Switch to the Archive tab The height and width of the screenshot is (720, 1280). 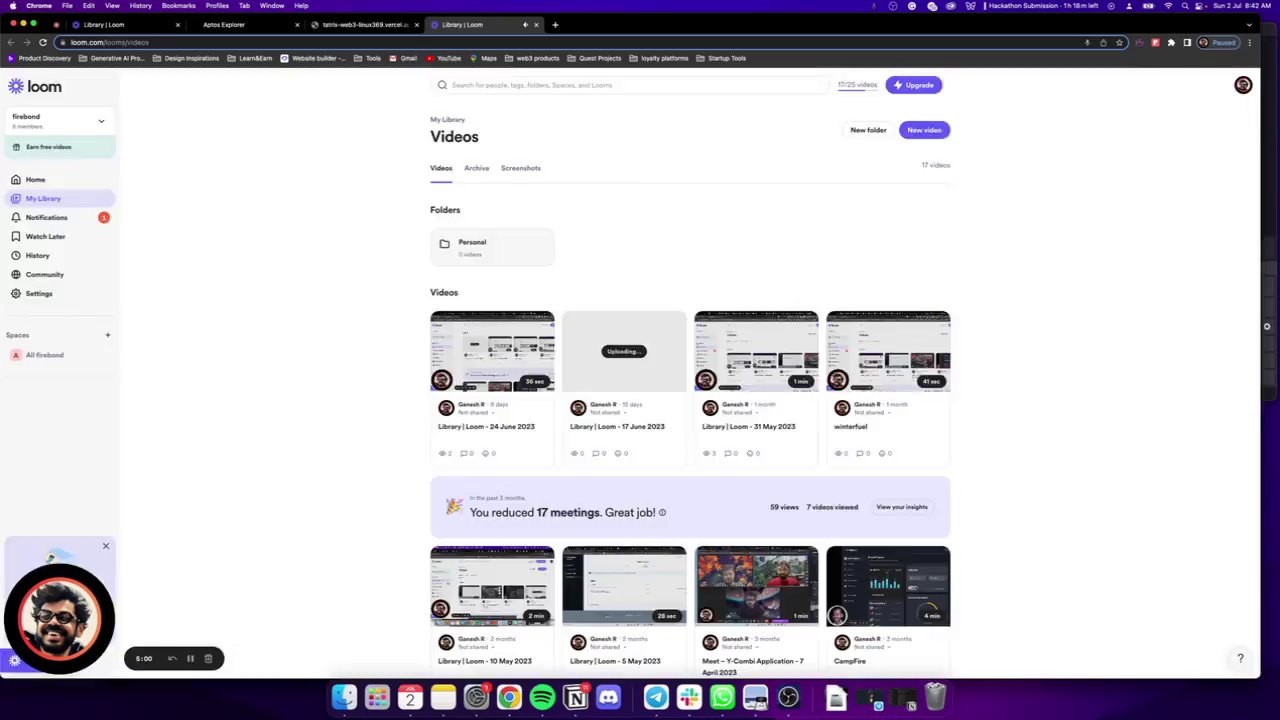point(476,168)
